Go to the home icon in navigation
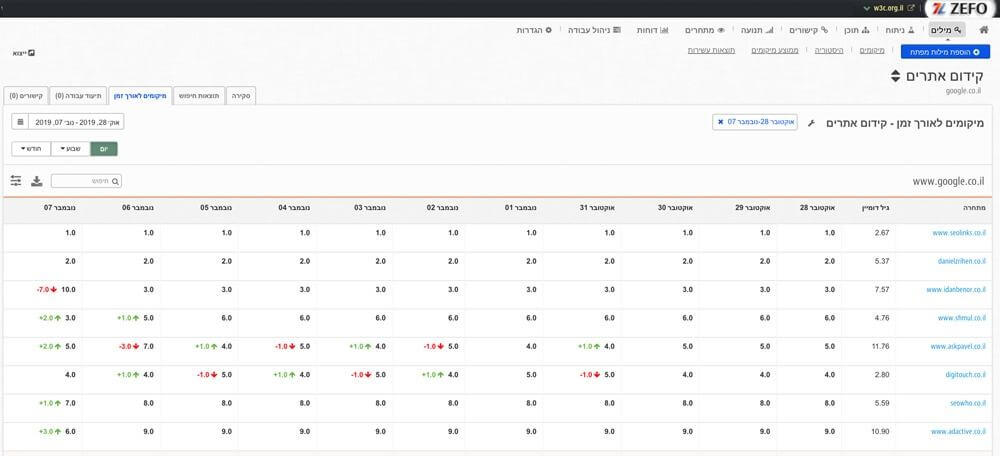The height and width of the screenshot is (456, 1000). (983, 30)
